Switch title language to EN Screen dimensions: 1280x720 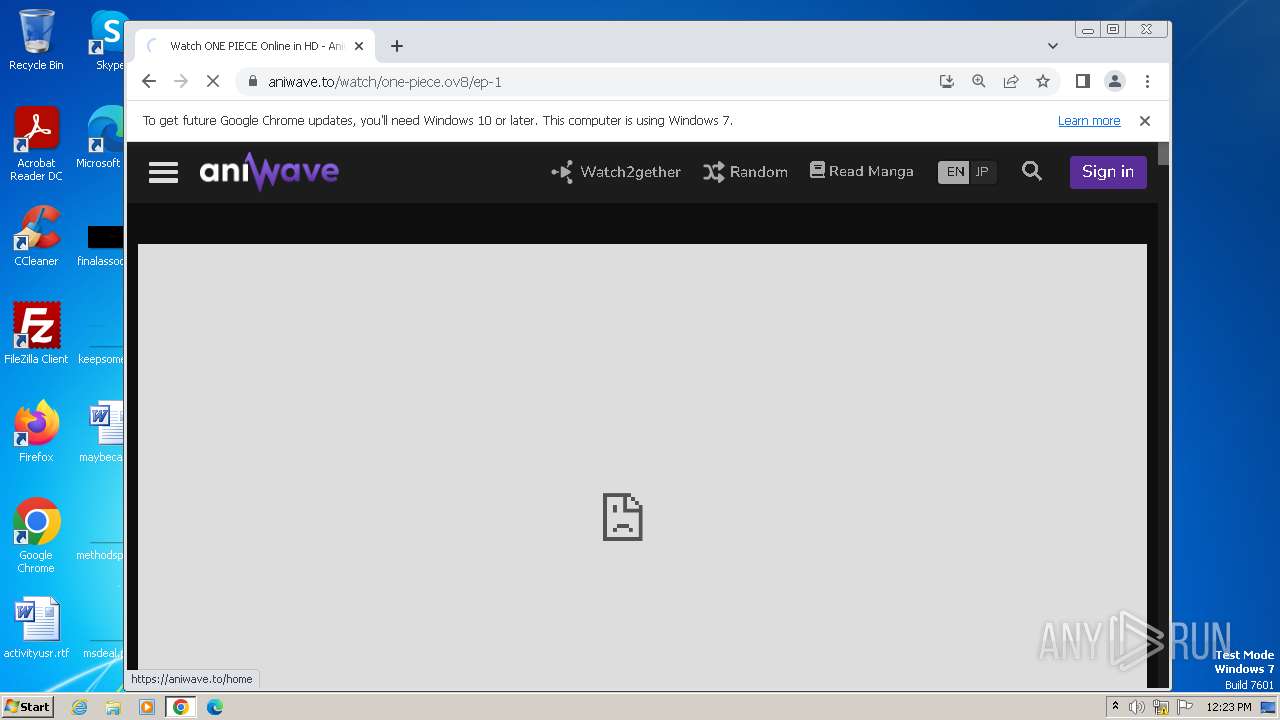pos(955,172)
